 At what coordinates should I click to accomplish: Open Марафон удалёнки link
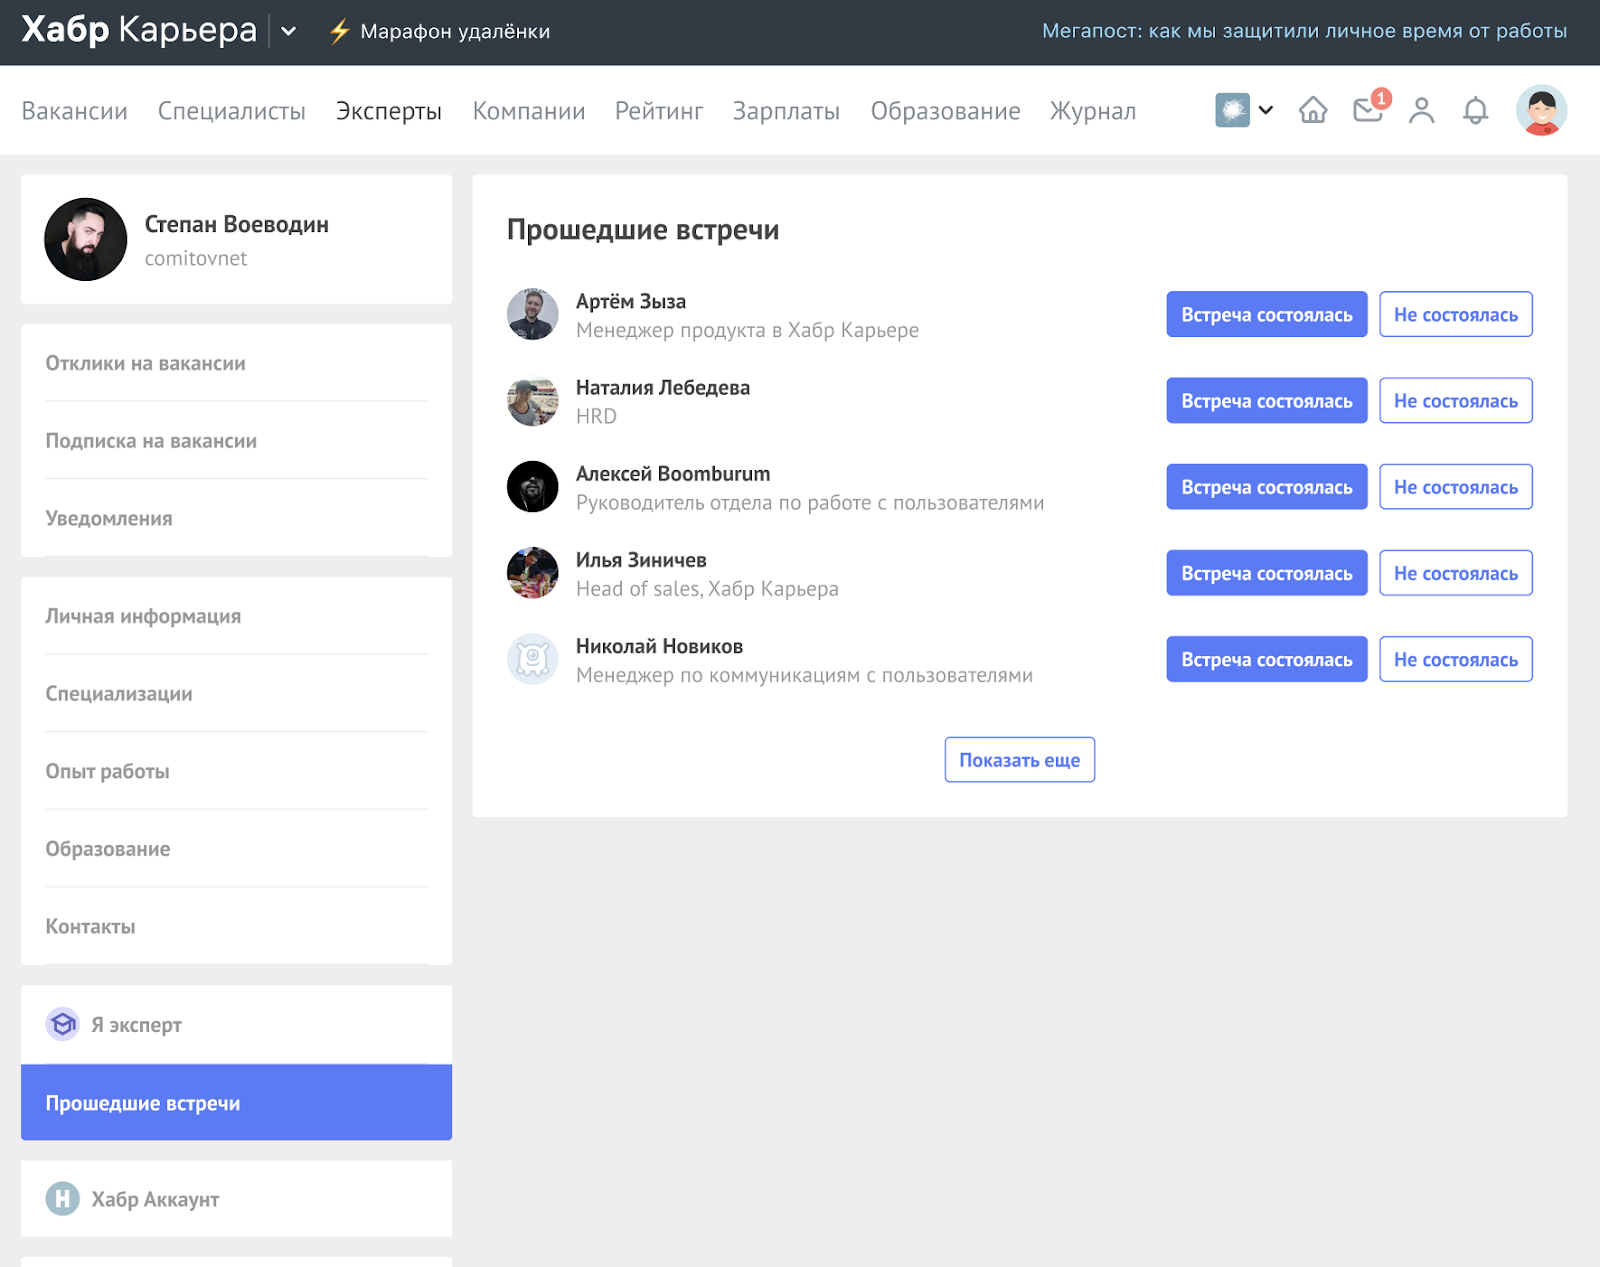click(455, 32)
